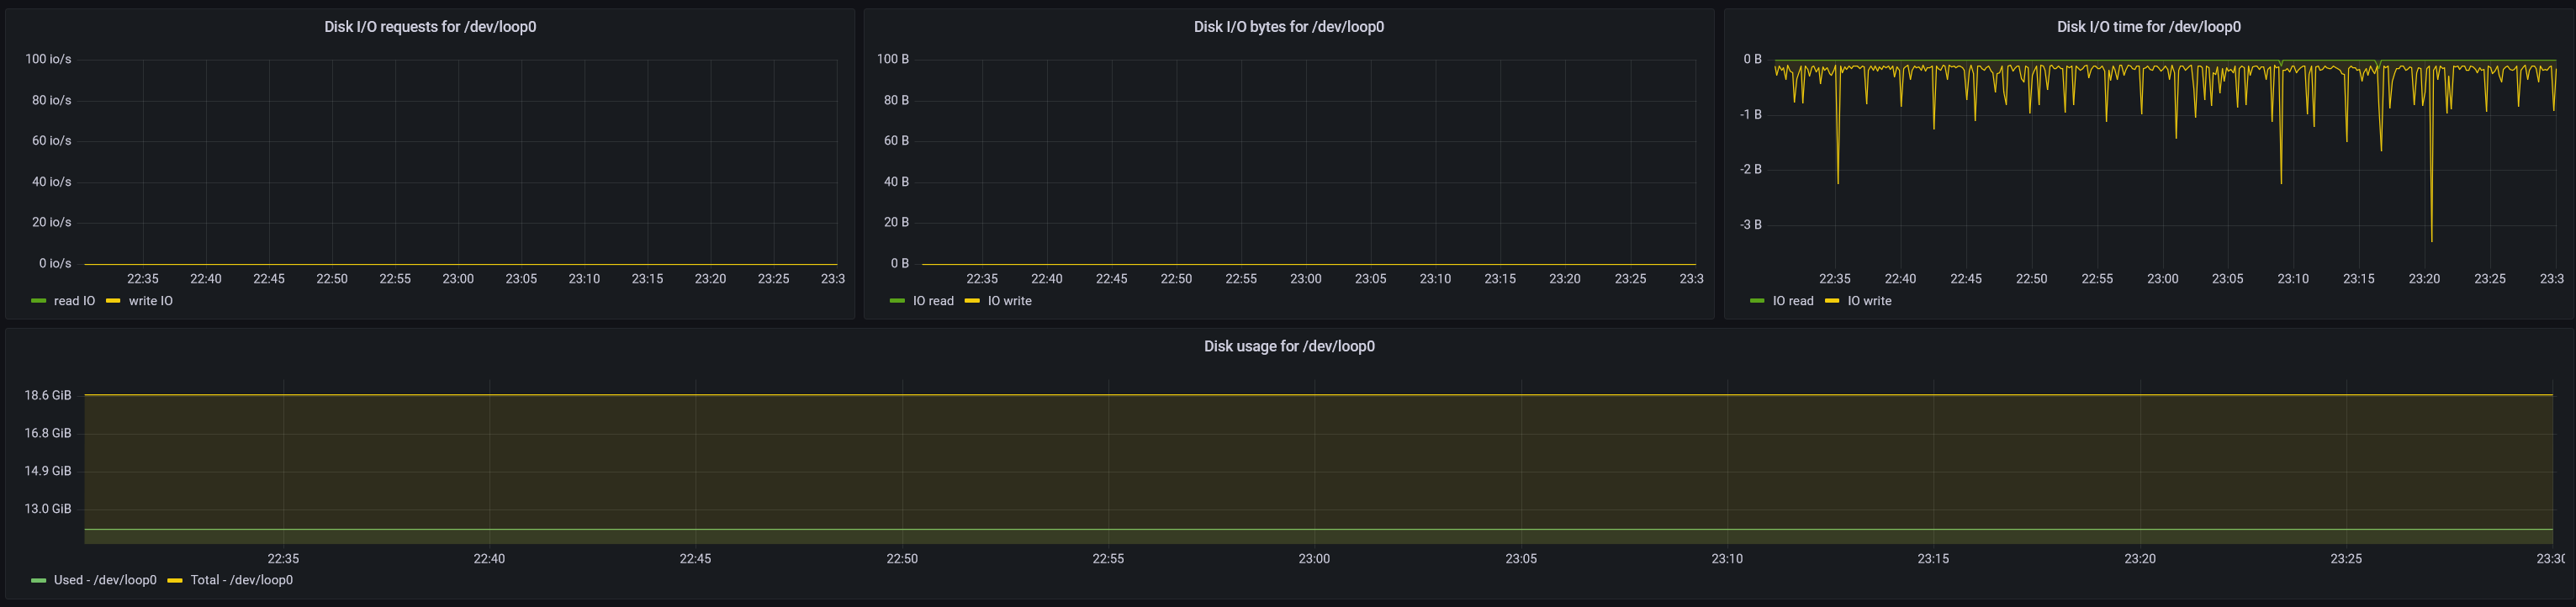Open the Disk I/O bytes panel title menu
2576x607 pixels.
pyautogui.click(x=1289, y=27)
